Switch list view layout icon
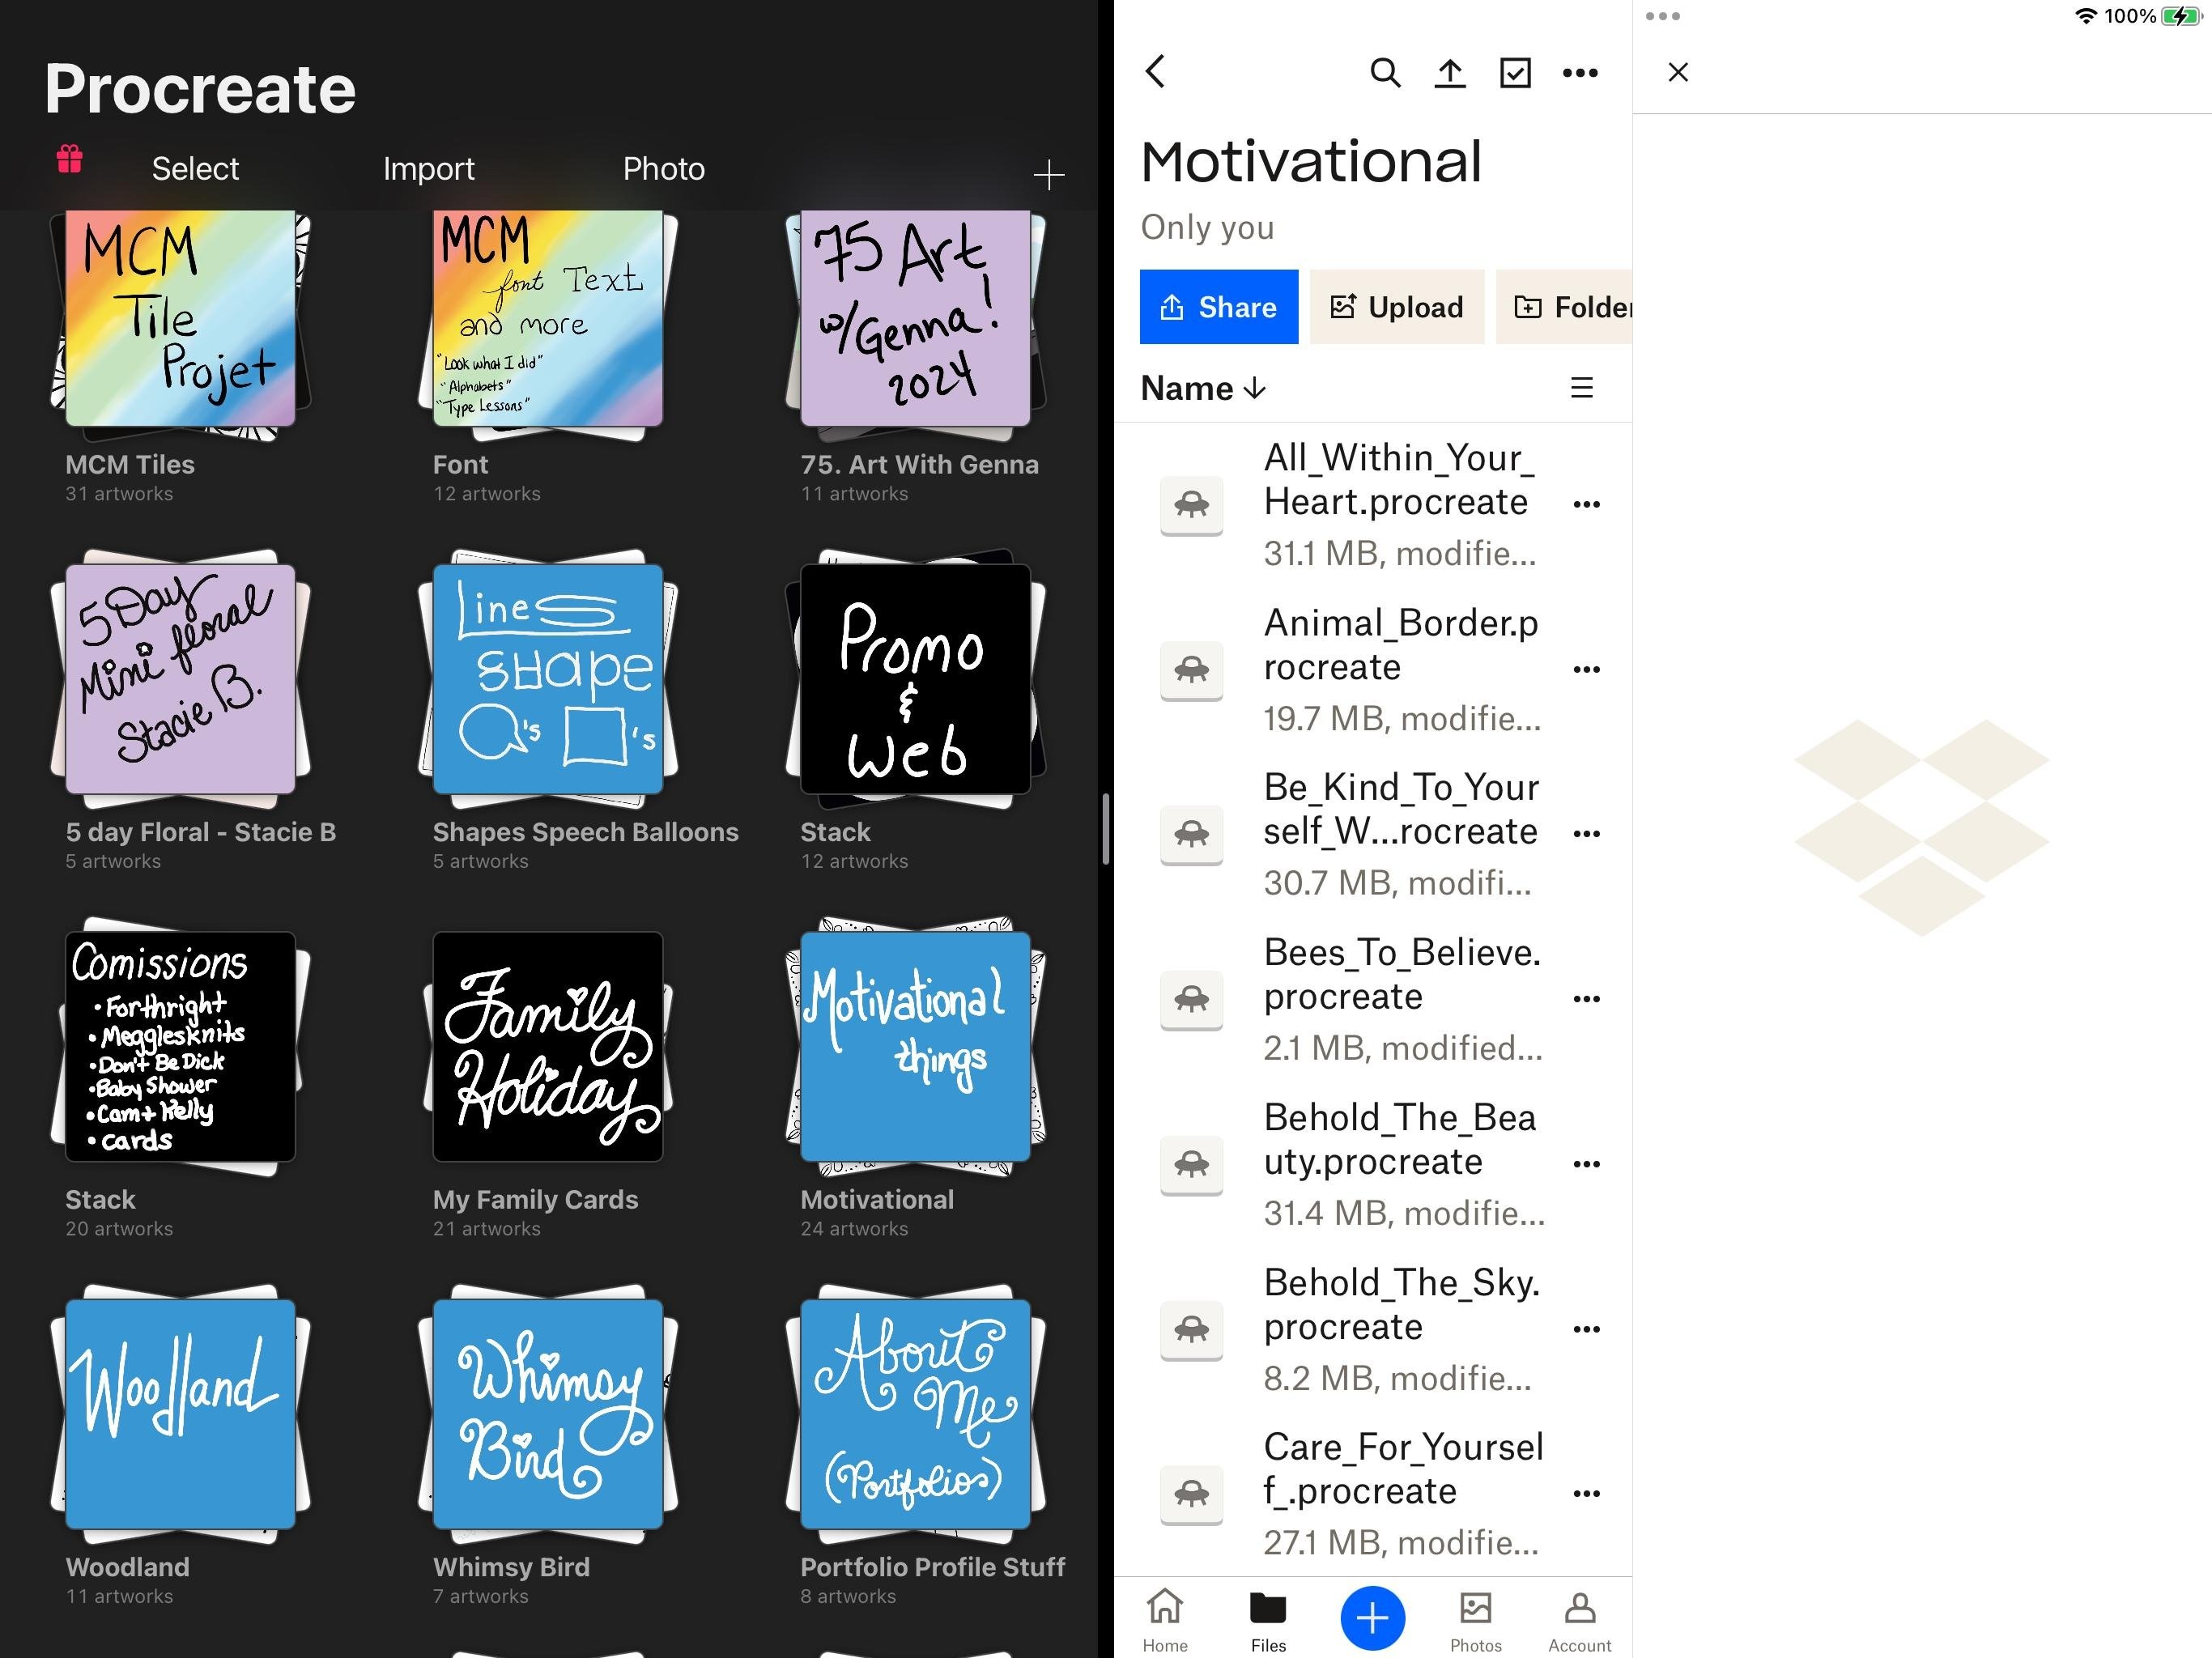The image size is (2212, 1658). click(x=1581, y=387)
